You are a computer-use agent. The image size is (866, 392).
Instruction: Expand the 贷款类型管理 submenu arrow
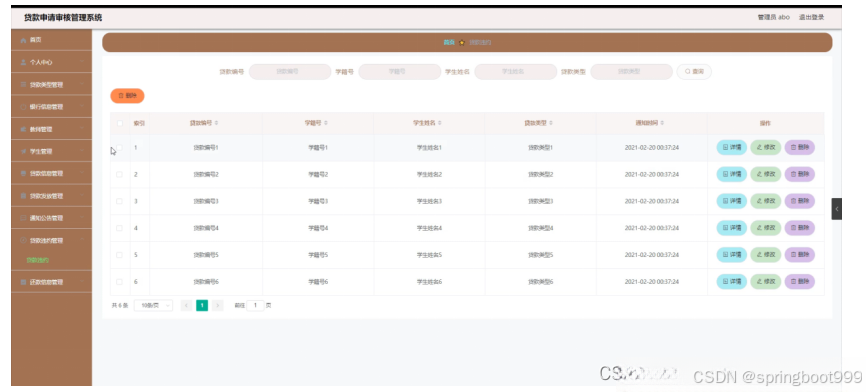click(82, 84)
